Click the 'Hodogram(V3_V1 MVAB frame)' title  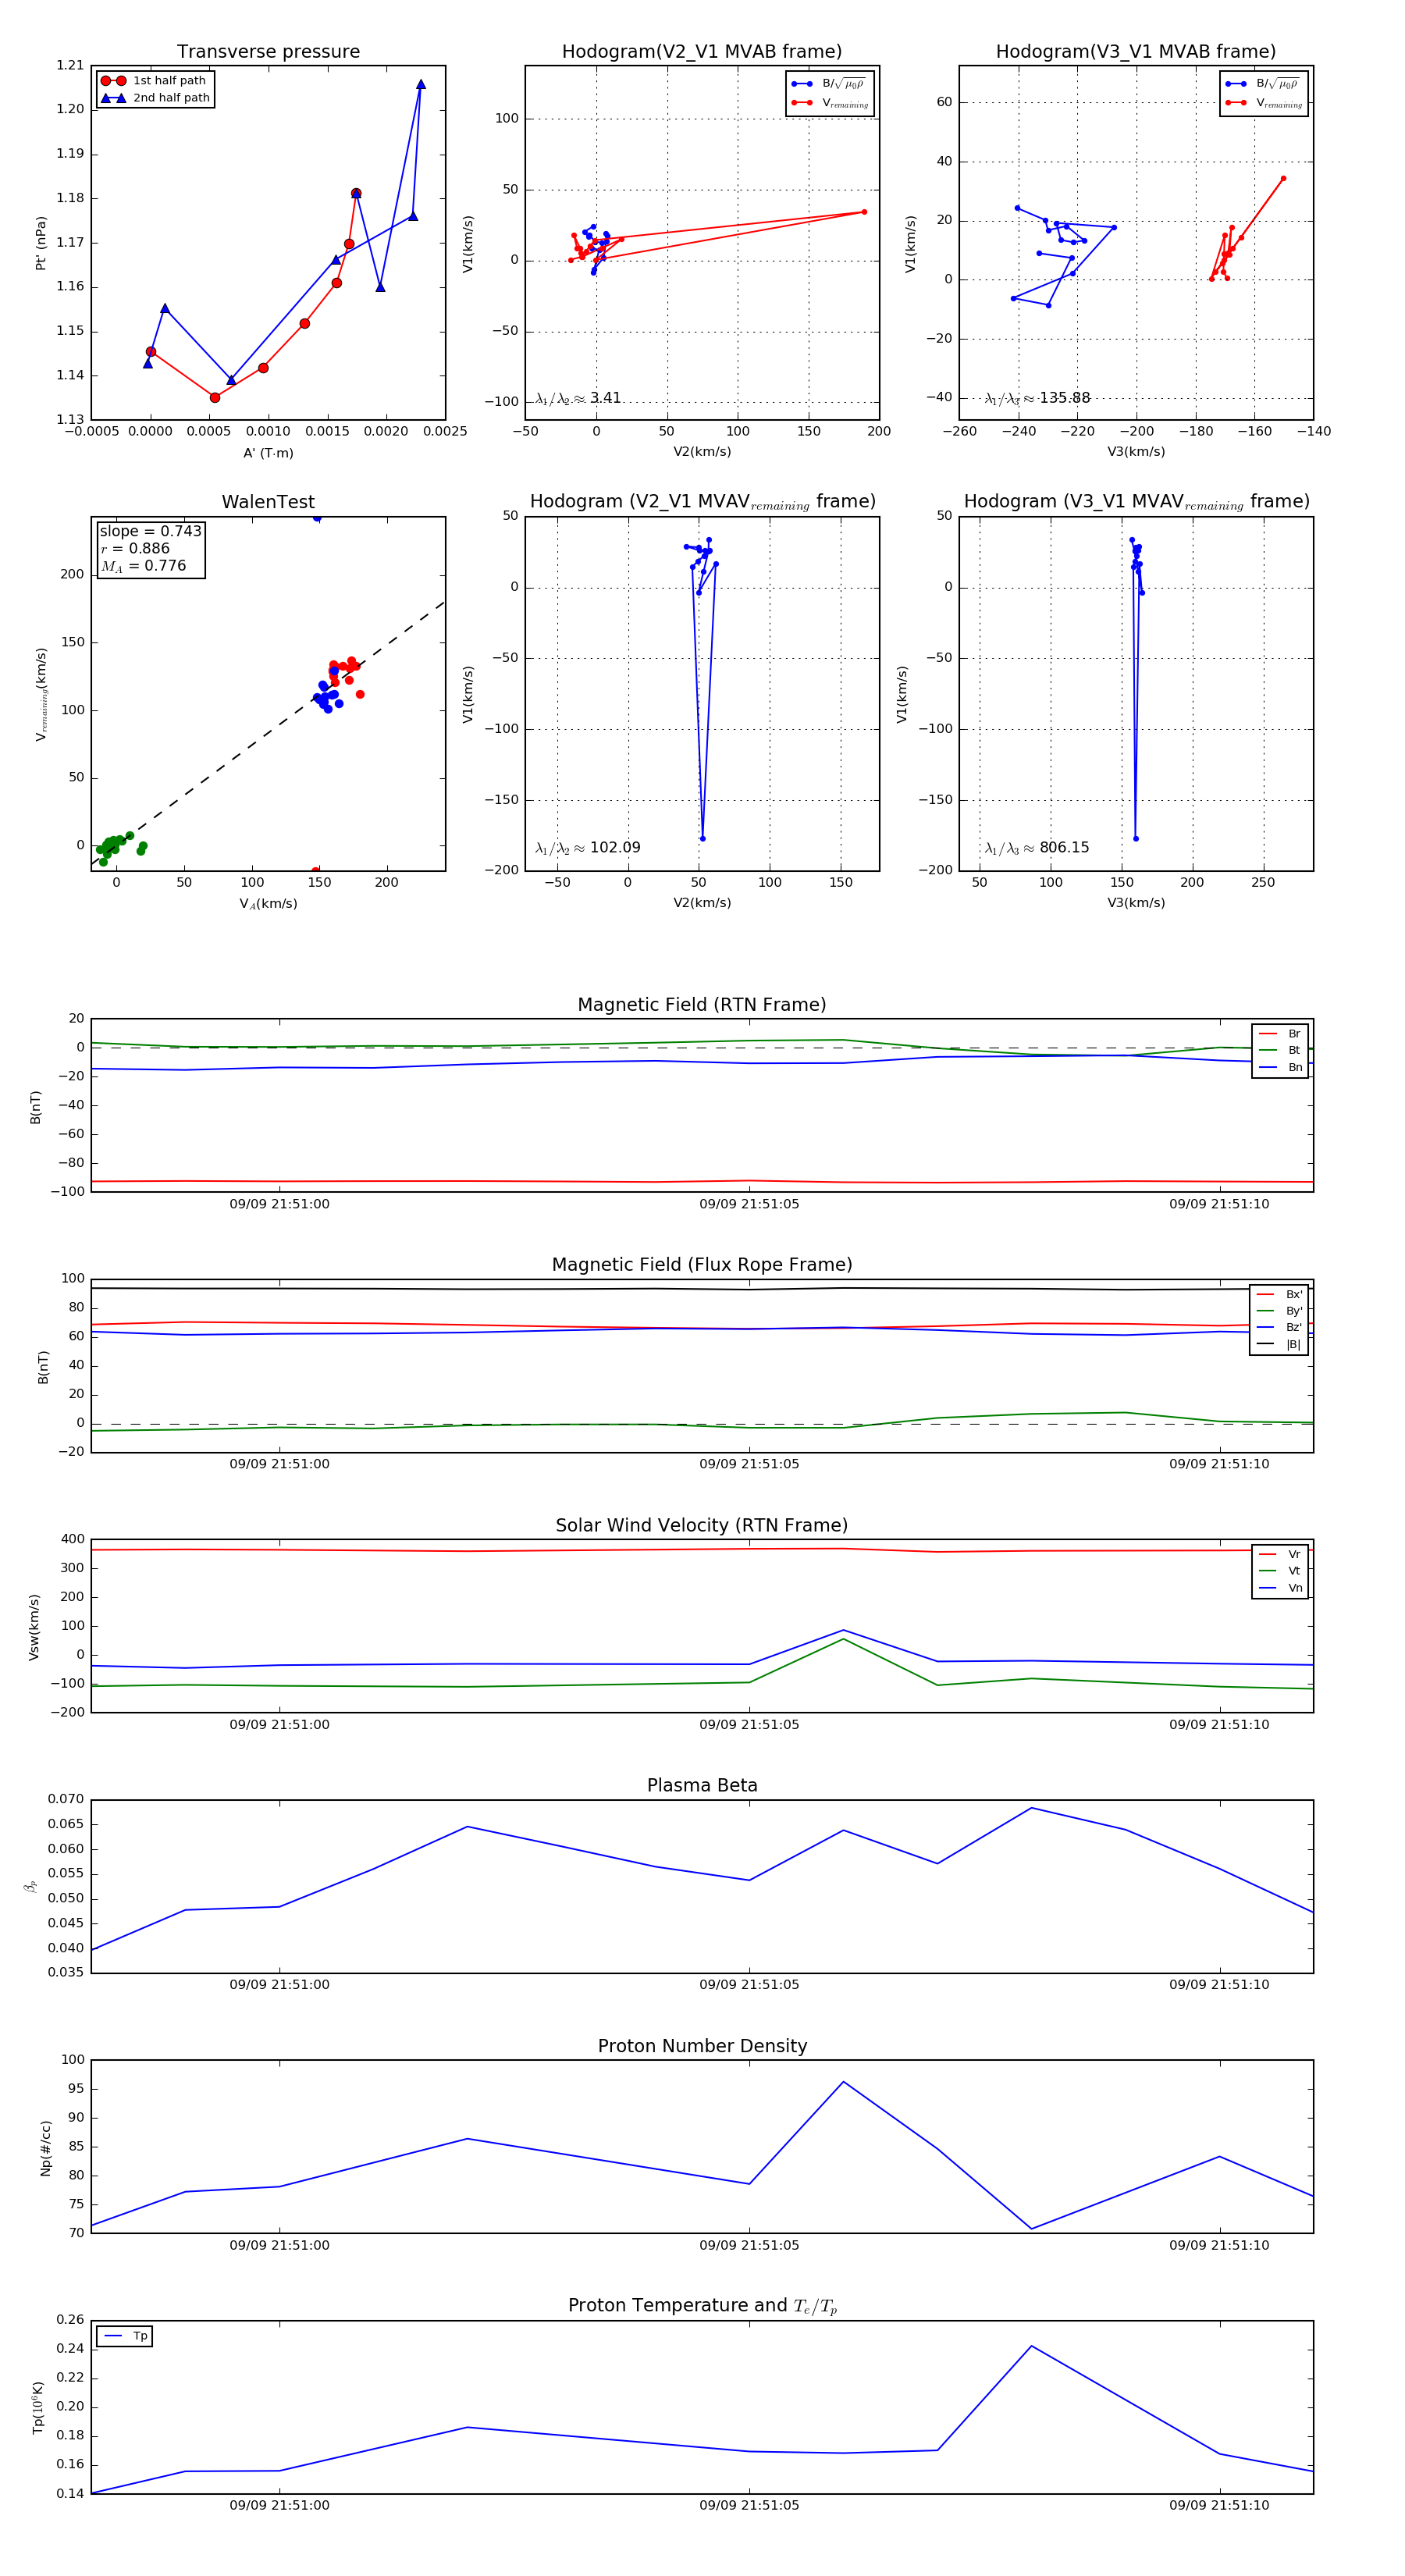(1136, 52)
